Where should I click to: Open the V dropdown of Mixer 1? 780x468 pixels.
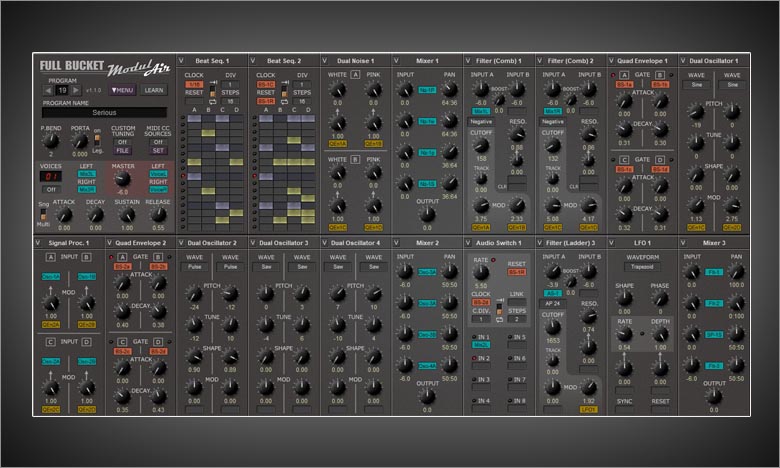[396, 61]
